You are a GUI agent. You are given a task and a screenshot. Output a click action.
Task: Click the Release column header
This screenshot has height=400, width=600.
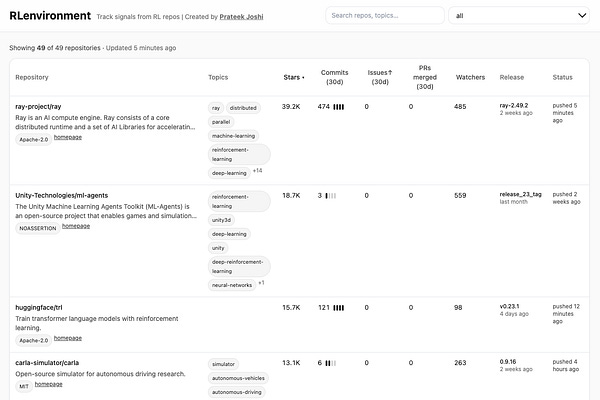(x=512, y=77)
